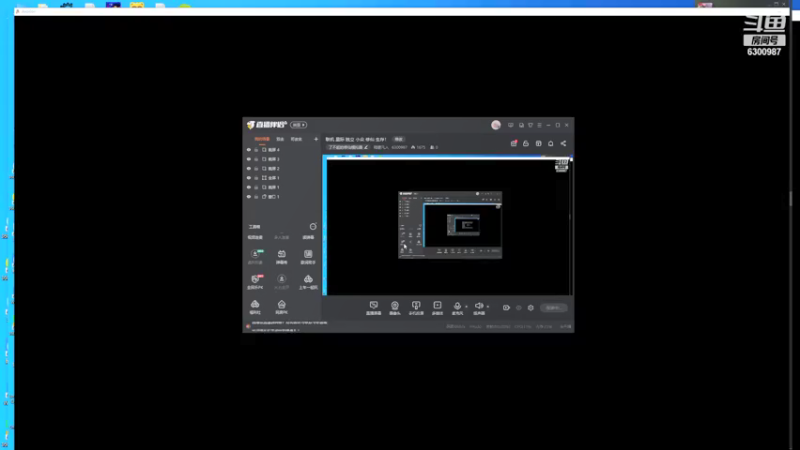
Task: Edit the stream title with pencil icon
Action: coord(366,147)
